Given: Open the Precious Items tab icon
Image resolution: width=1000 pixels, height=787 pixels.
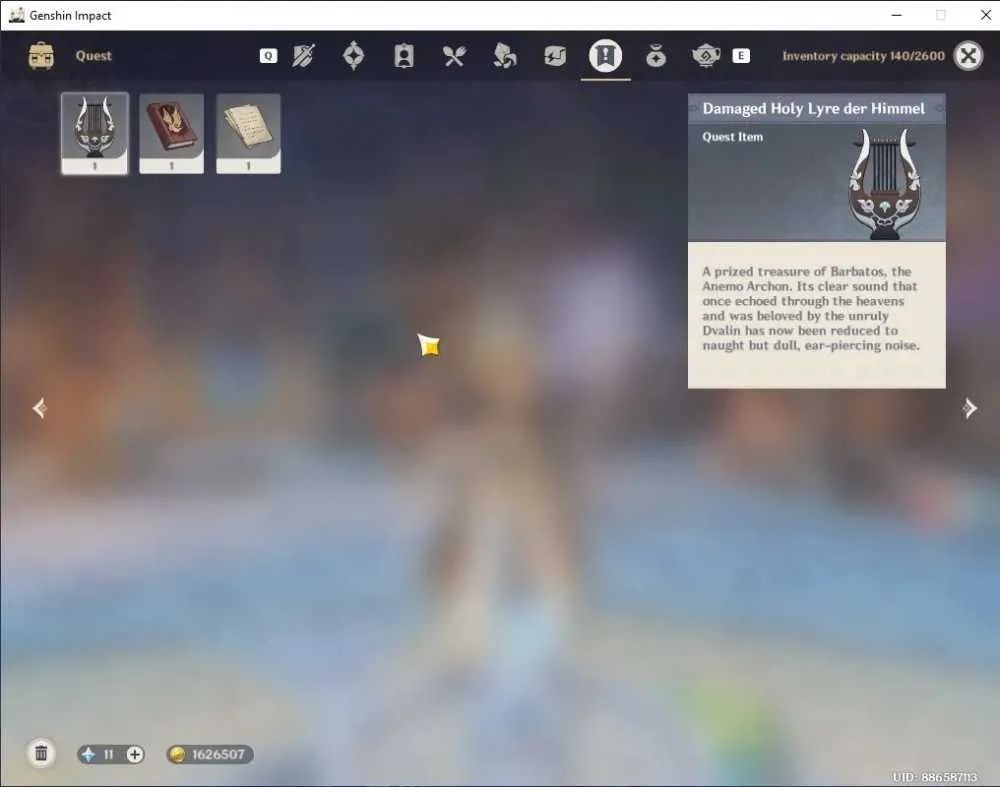Looking at the screenshot, I should click(656, 56).
